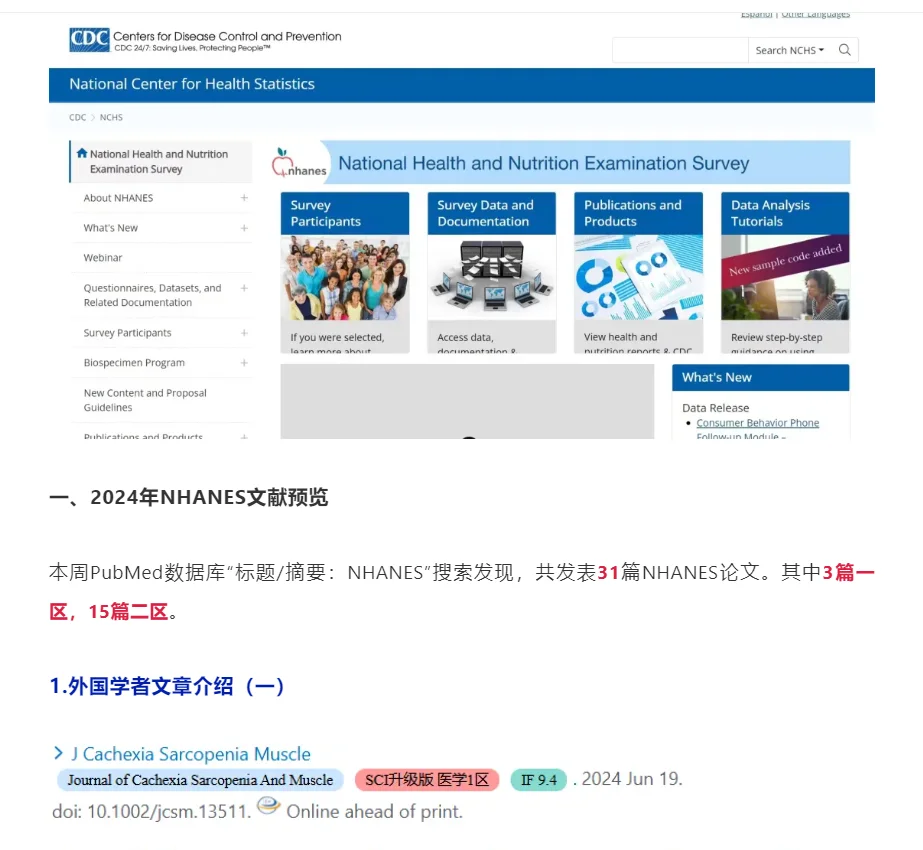Click the Data Release text

click(716, 408)
